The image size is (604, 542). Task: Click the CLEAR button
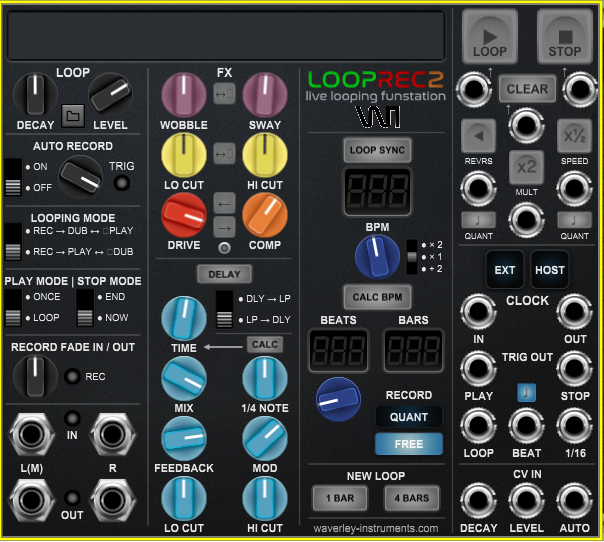527,89
